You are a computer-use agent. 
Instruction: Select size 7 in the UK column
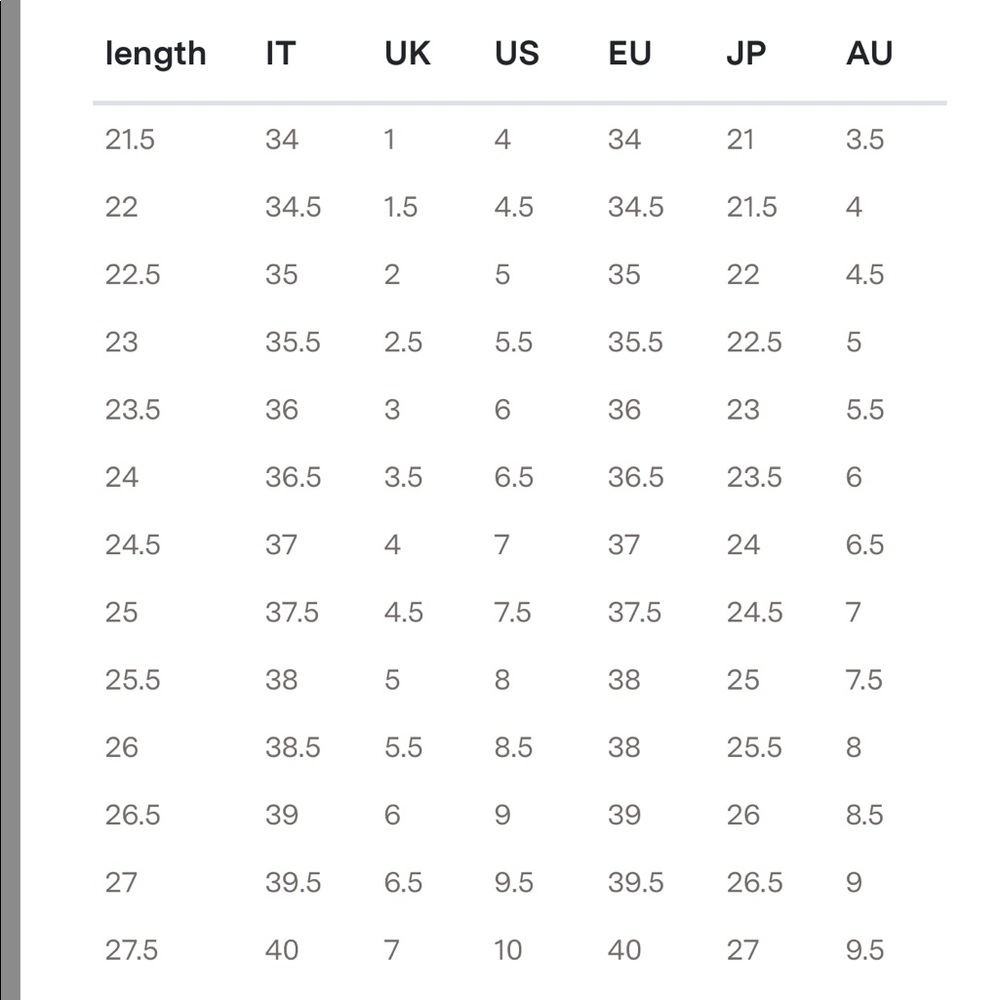click(391, 950)
